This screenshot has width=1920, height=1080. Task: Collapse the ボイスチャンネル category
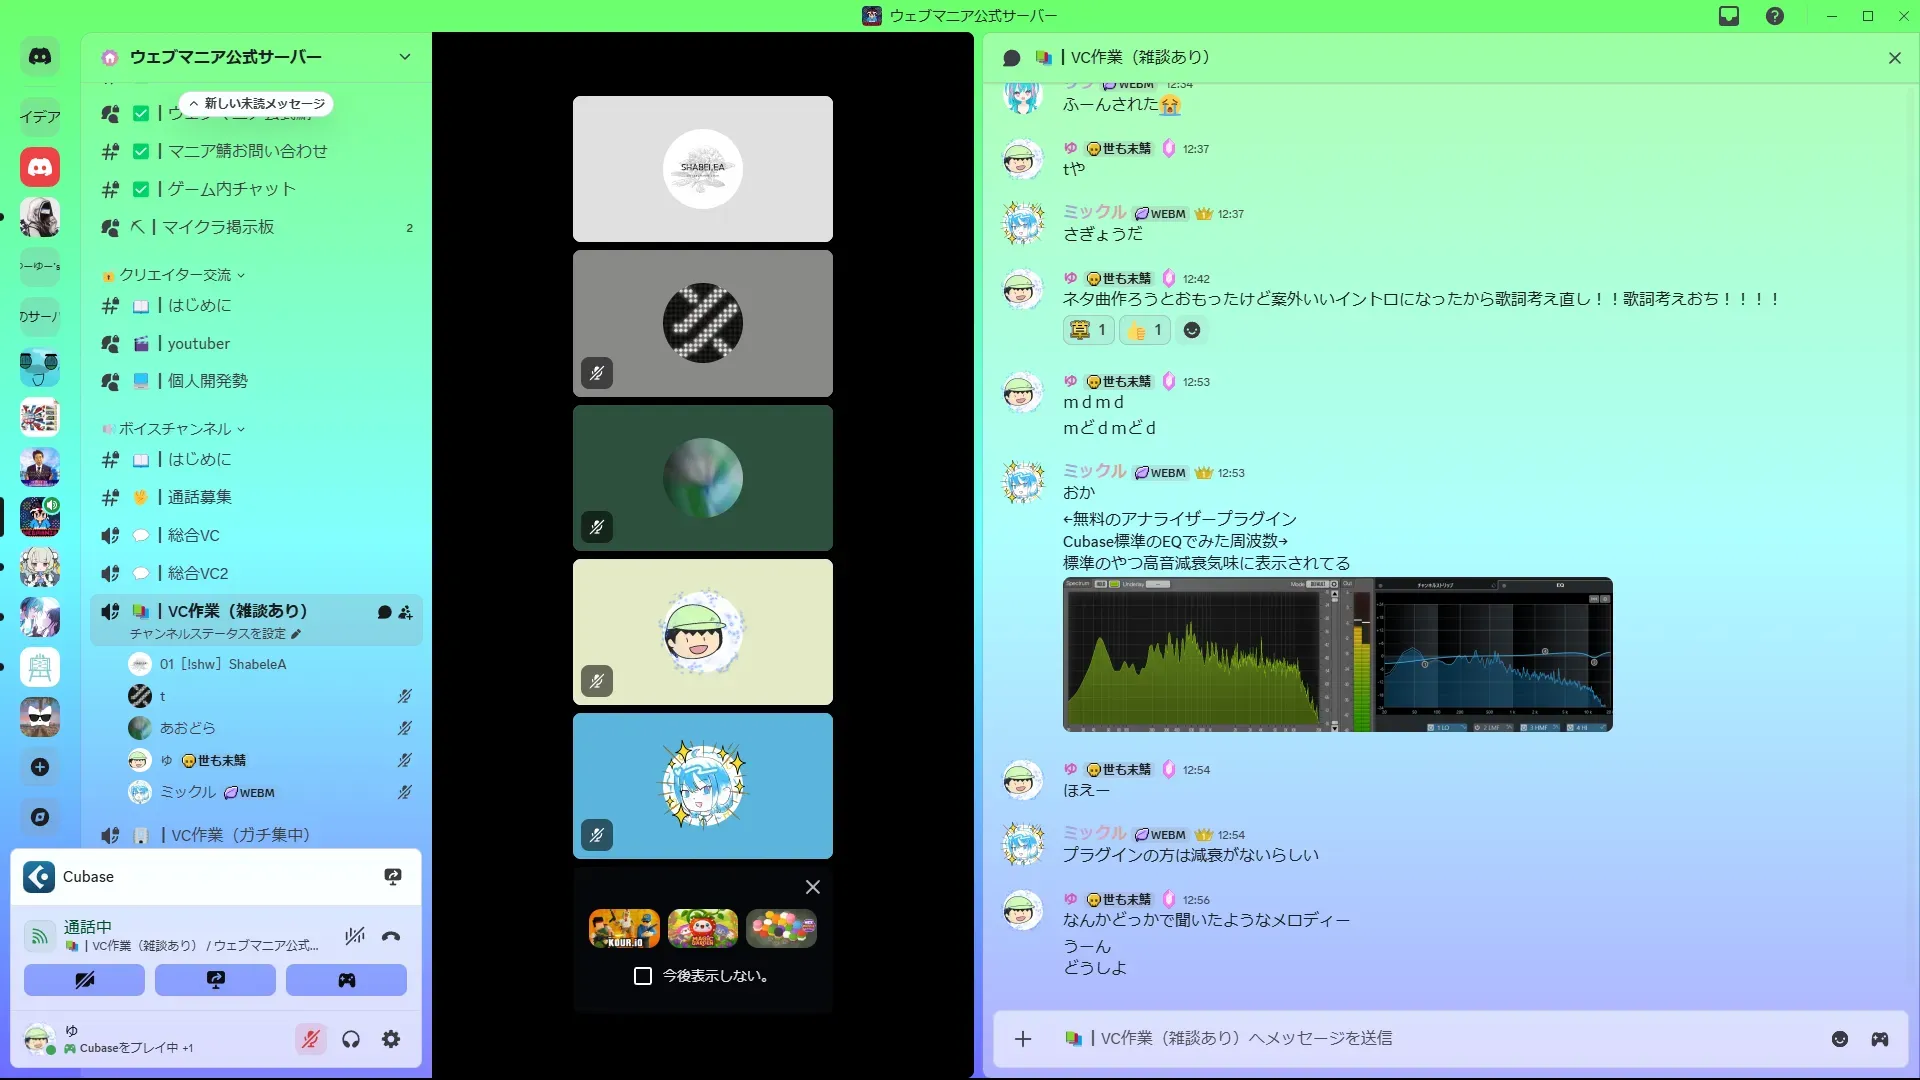click(x=175, y=429)
